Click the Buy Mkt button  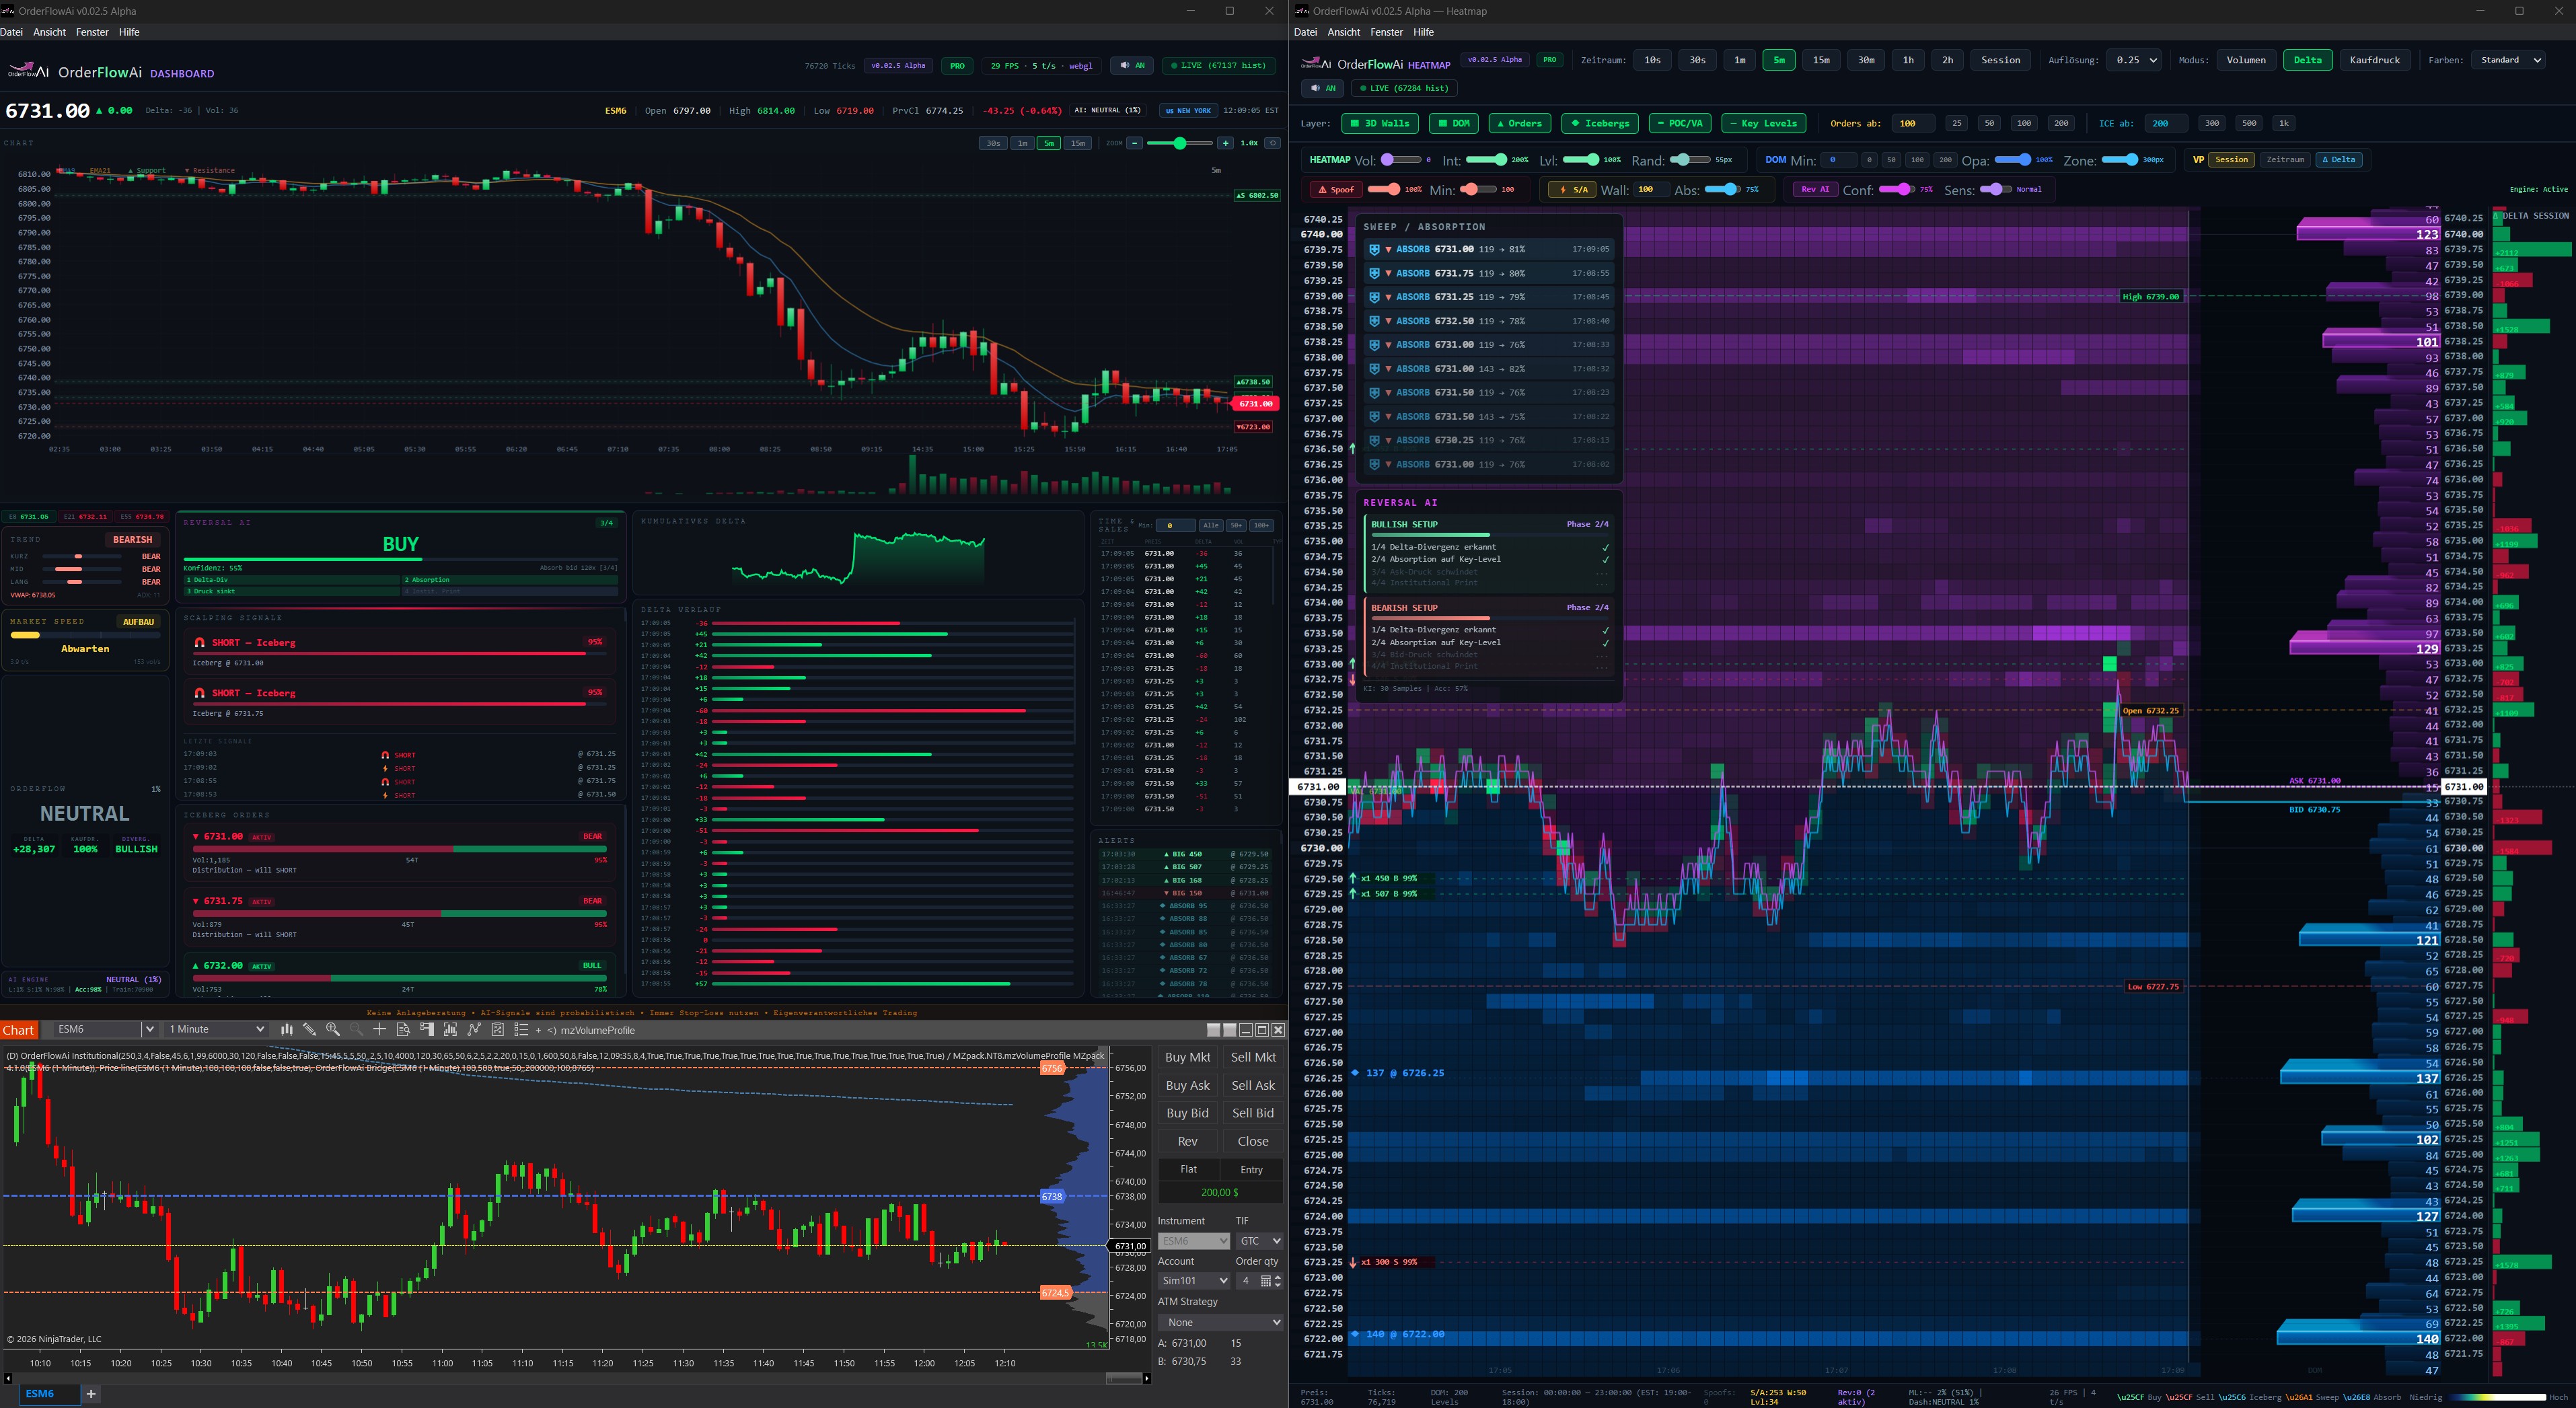click(x=1188, y=1057)
